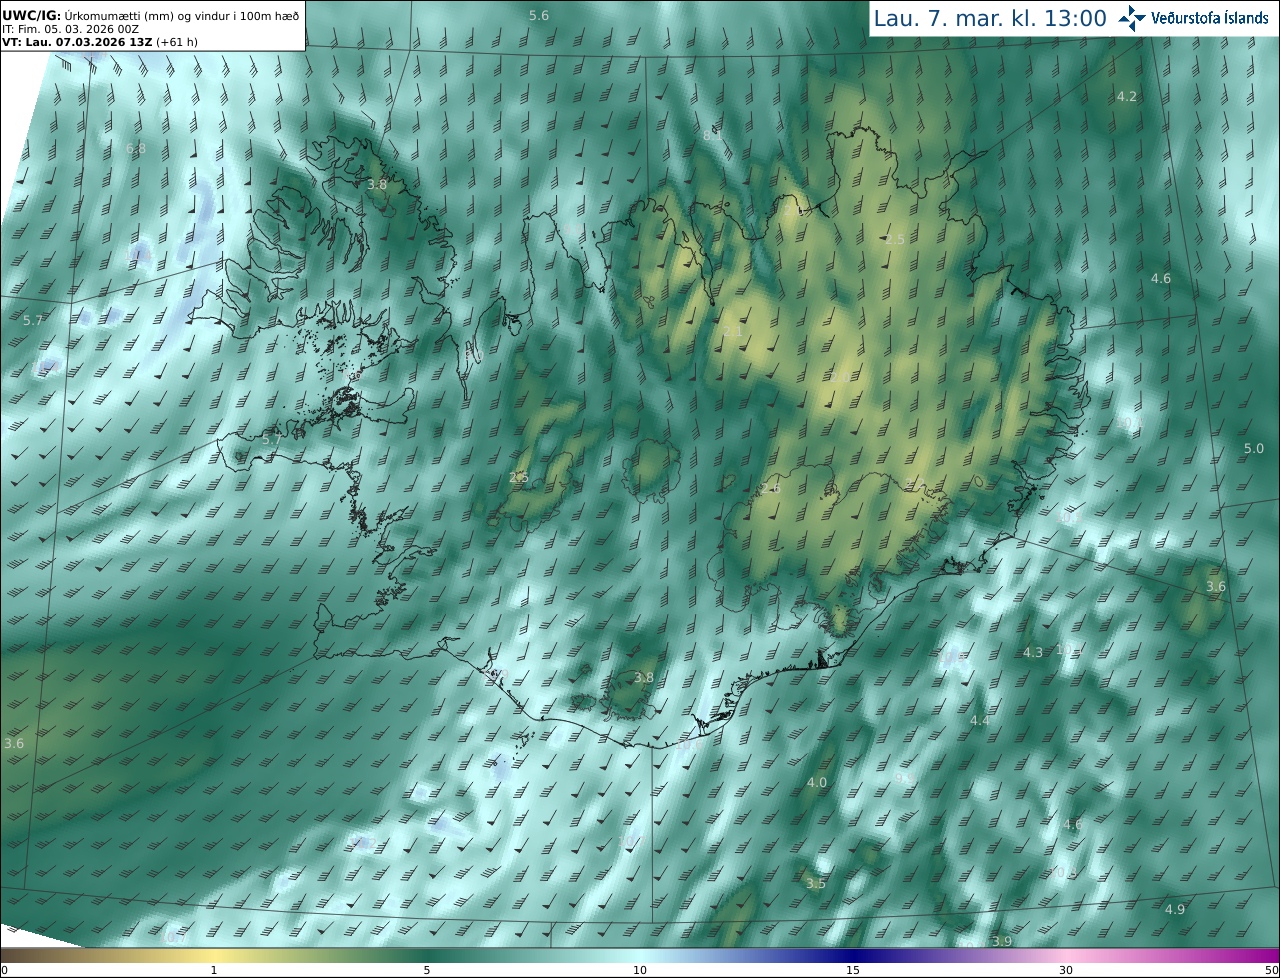The height and width of the screenshot is (978, 1280).
Task: Select the 'Lau. 7. mar. kl. 13:00' timestamp
Action: [x=990, y=18]
